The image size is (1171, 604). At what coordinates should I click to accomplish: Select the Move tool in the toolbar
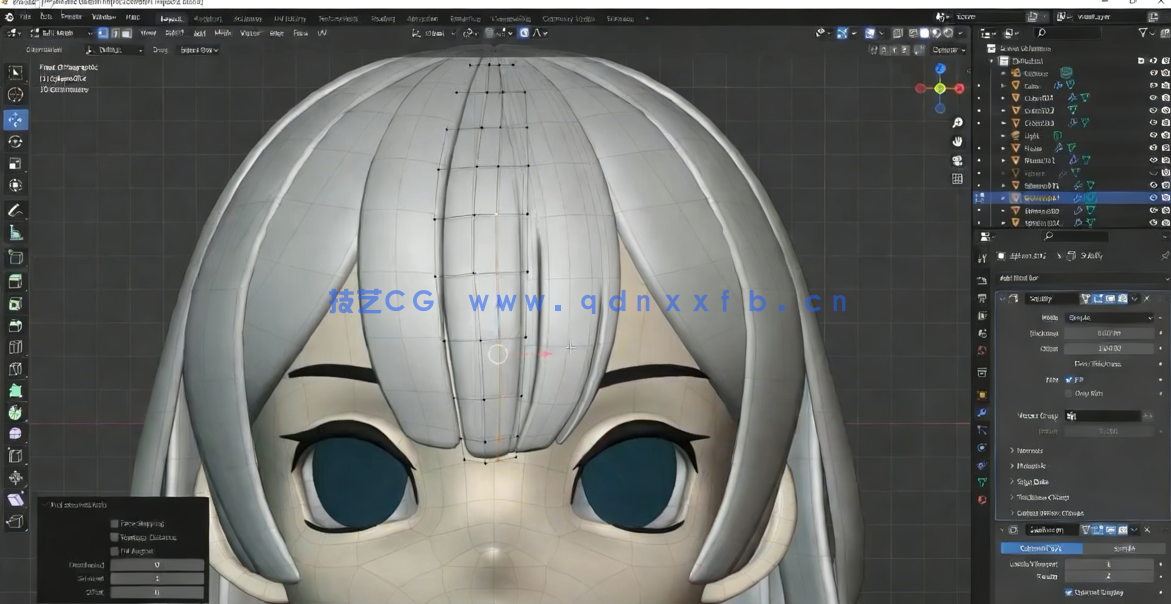[x=15, y=117]
